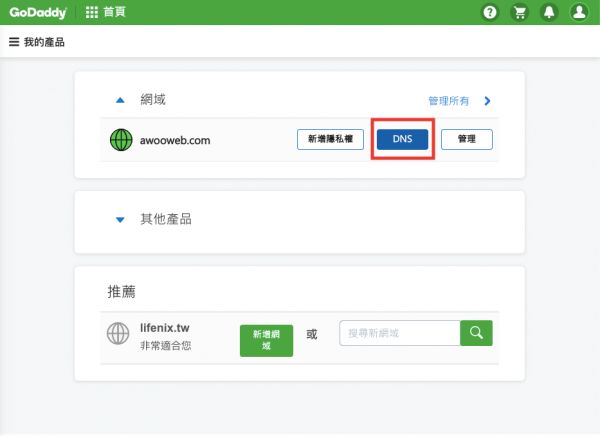This screenshot has height=436, width=600.
Task: Click the 其他產品 section title
Action: click(166, 219)
